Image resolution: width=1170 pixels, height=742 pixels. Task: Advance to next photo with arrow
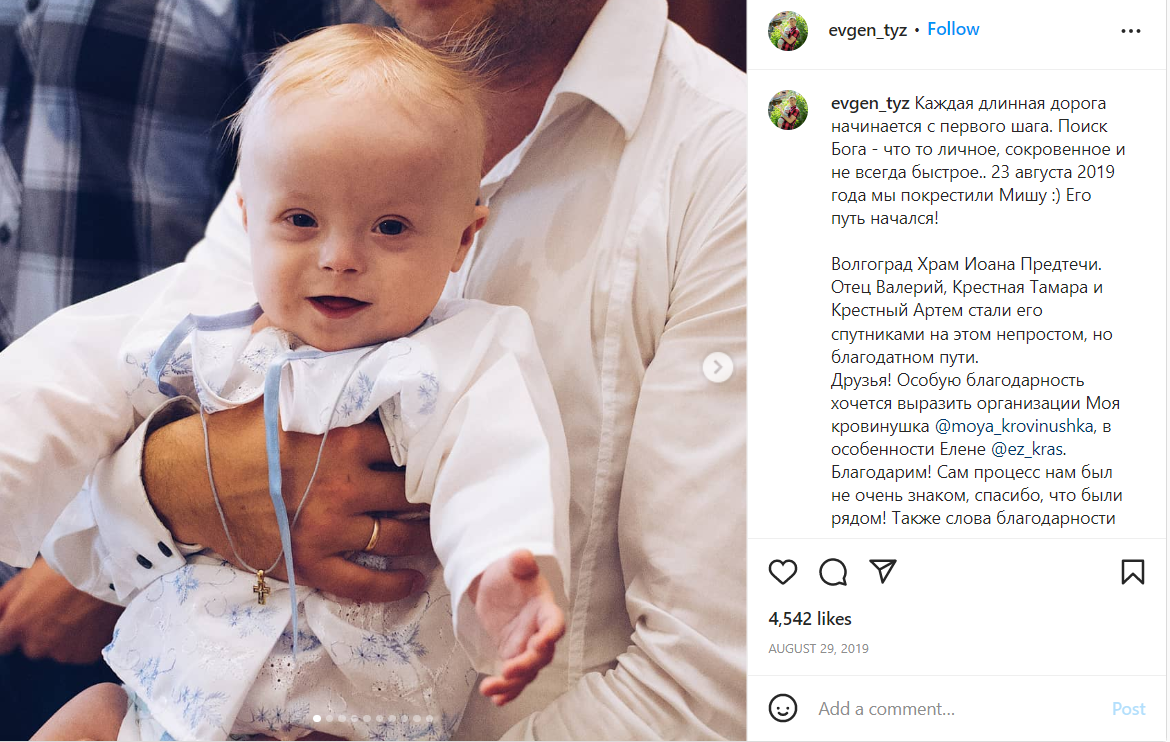tap(717, 367)
